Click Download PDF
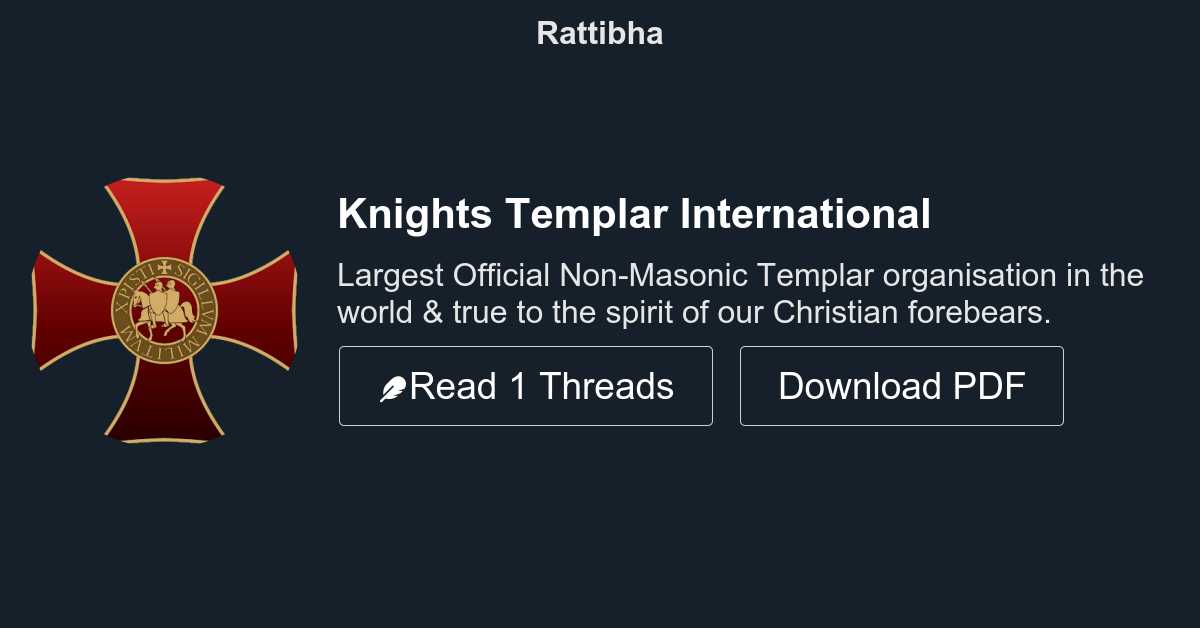The width and height of the screenshot is (1200, 628). click(901, 385)
